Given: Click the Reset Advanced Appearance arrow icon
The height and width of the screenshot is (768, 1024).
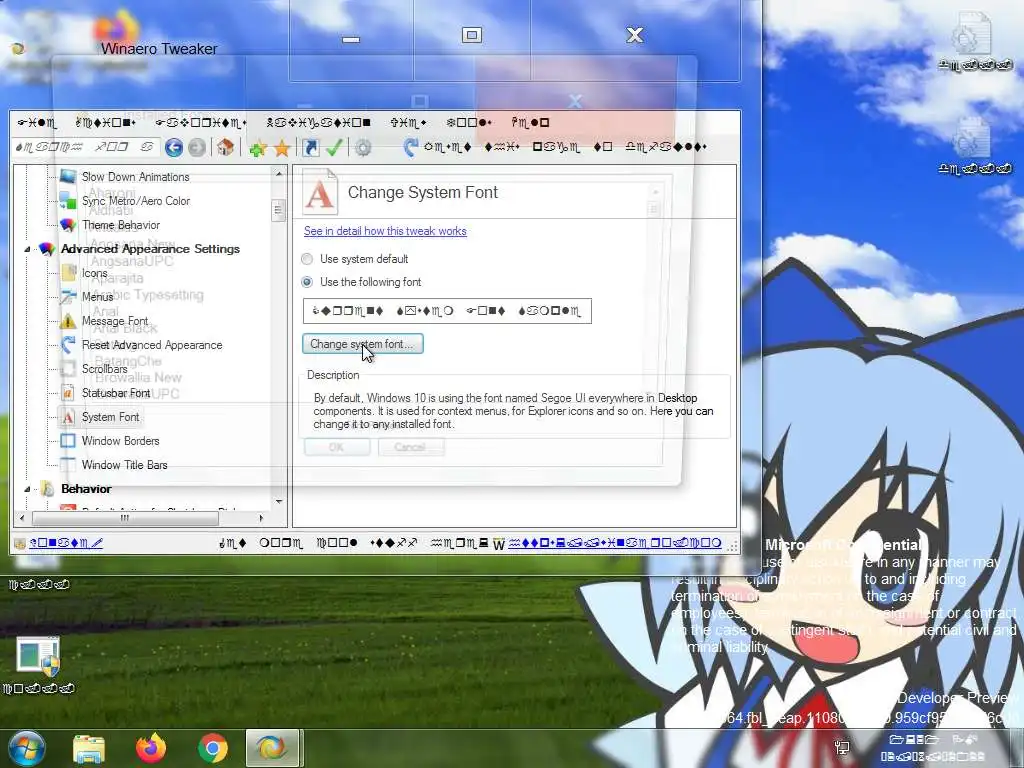Looking at the screenshot, I should point(69,345).
